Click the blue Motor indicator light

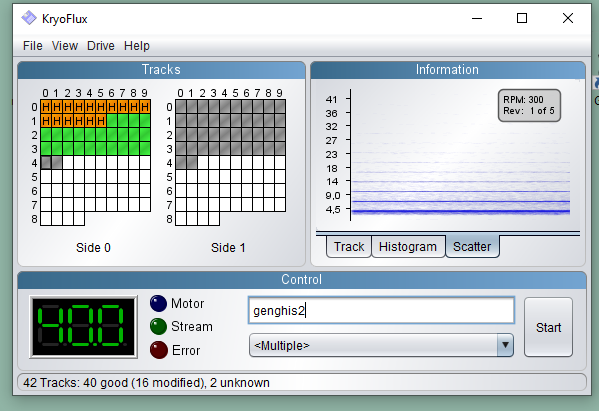coord(158,304)
